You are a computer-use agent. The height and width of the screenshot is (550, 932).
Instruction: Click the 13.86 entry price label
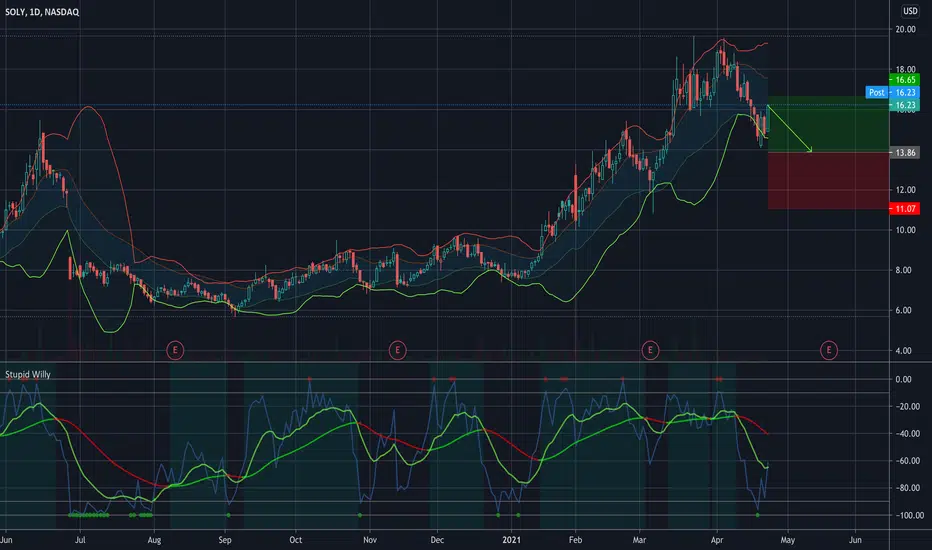point(904,153)
